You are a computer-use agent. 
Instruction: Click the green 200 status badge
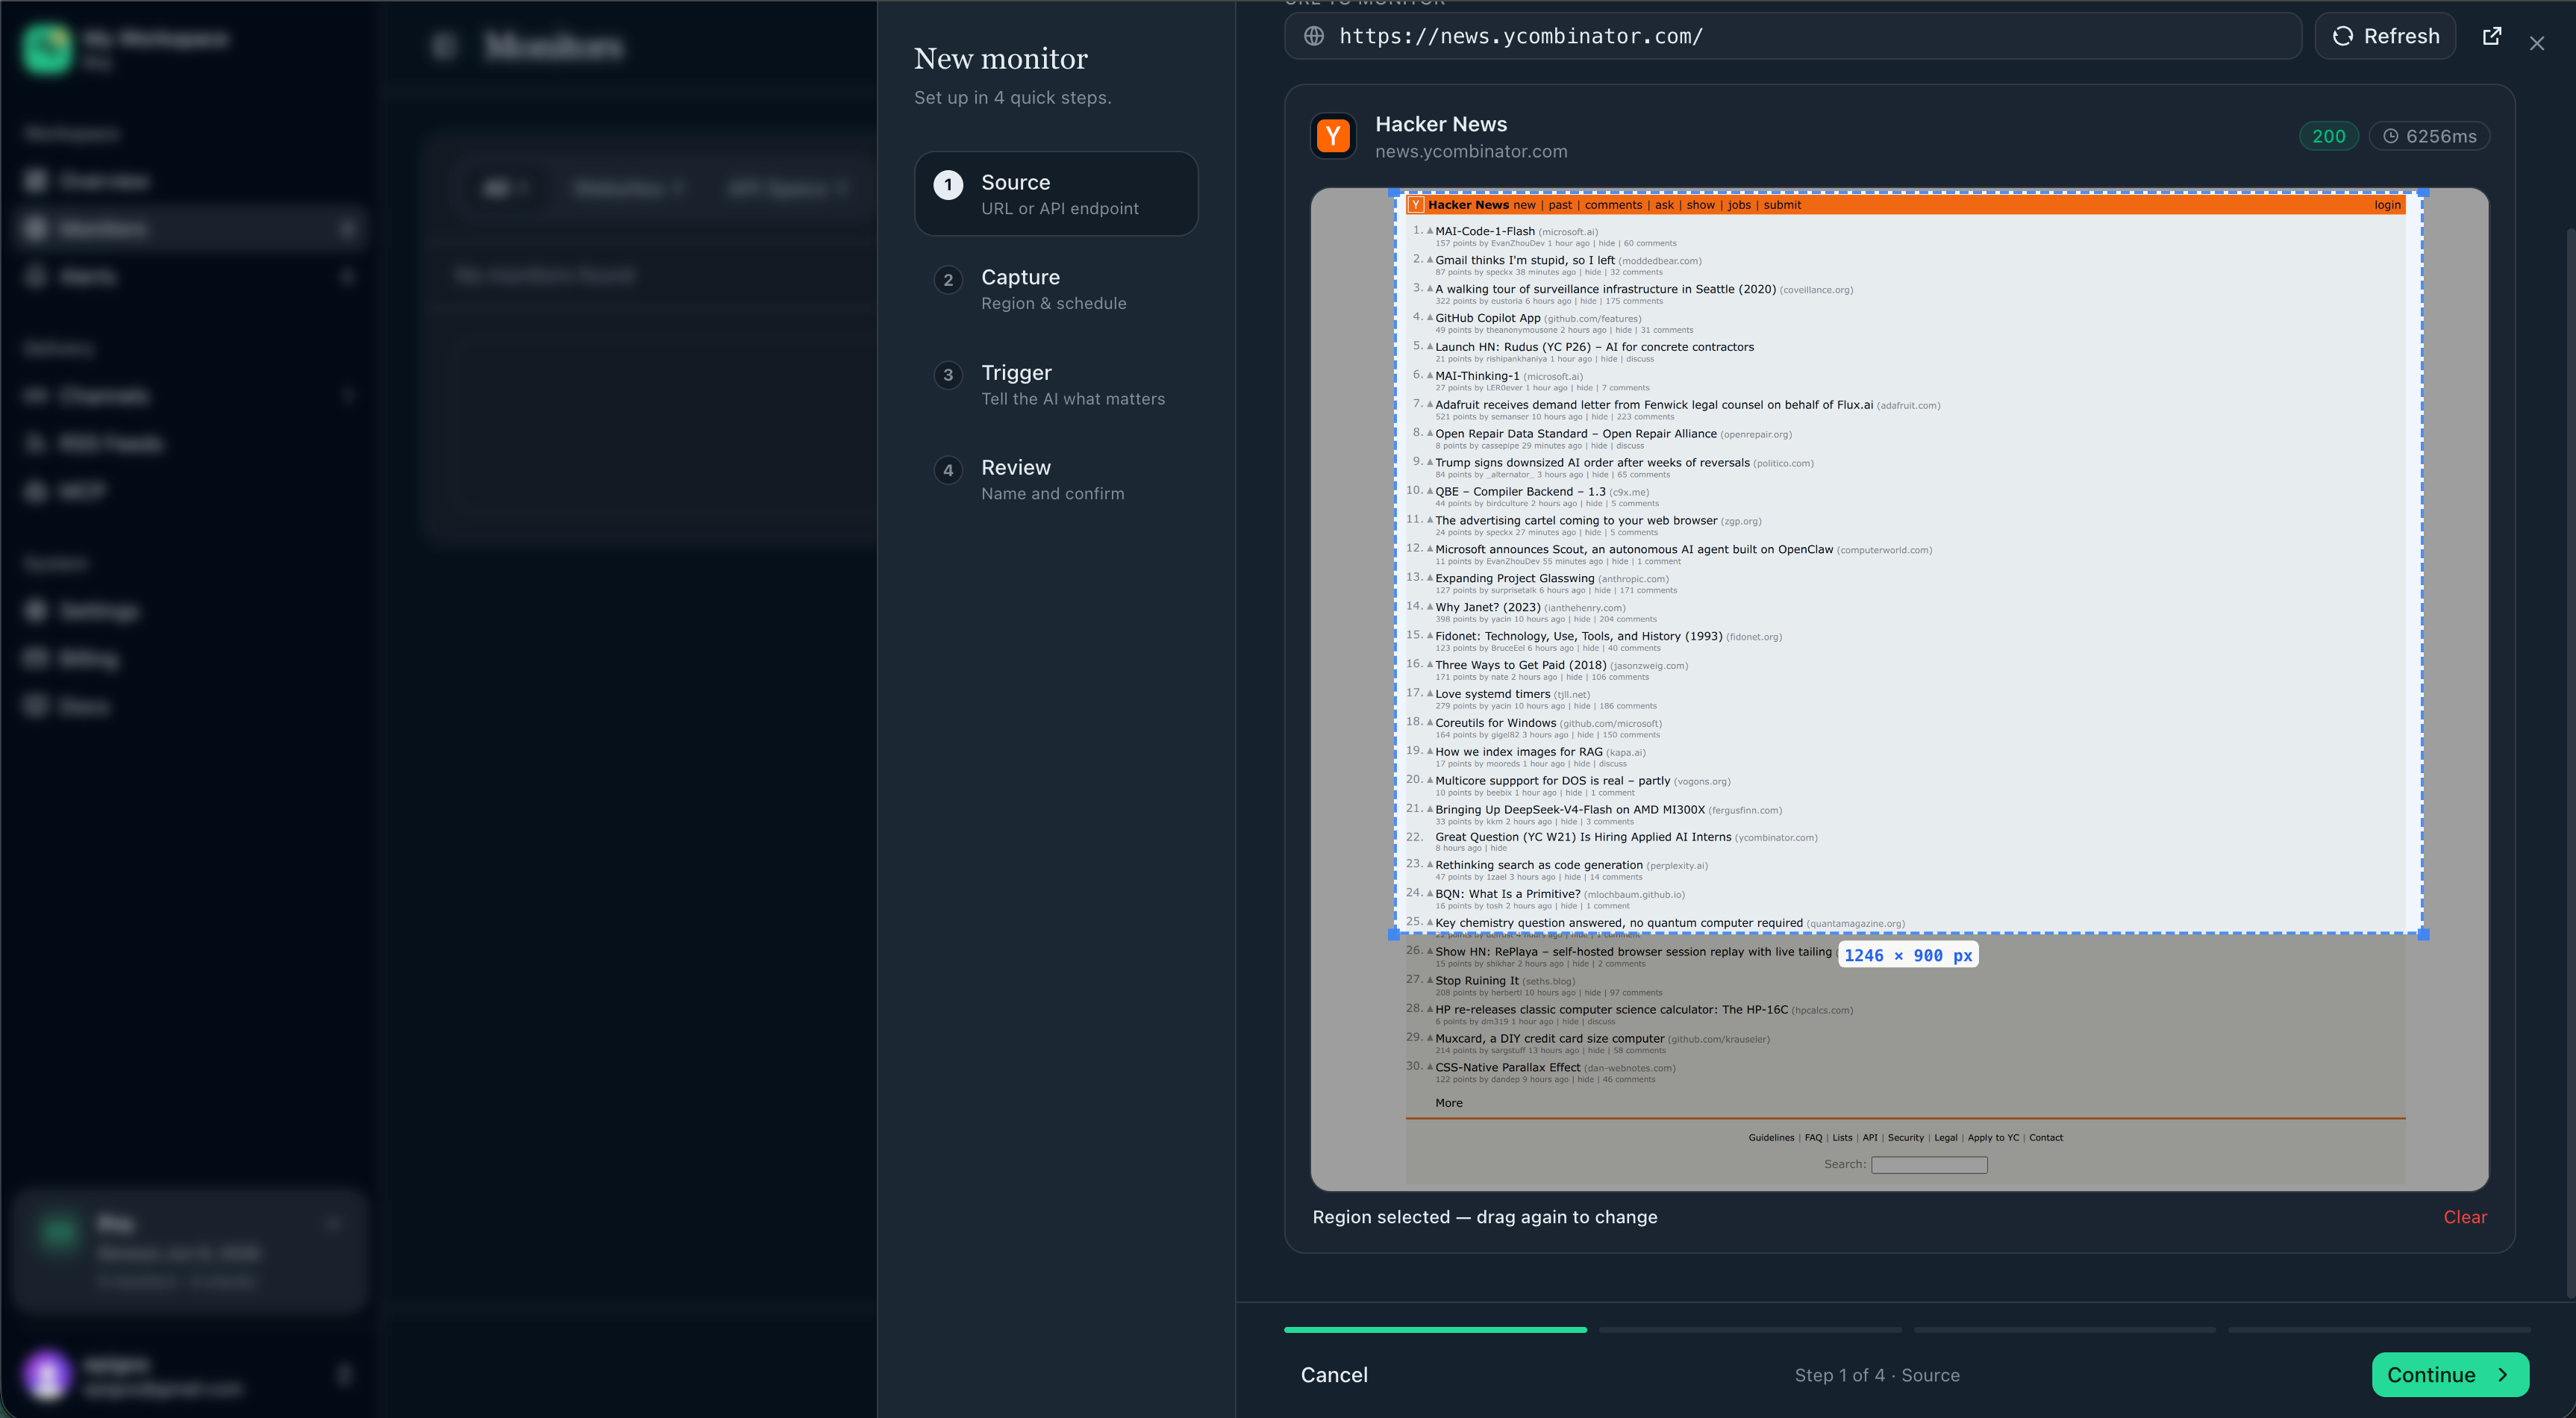(2329, 136)
